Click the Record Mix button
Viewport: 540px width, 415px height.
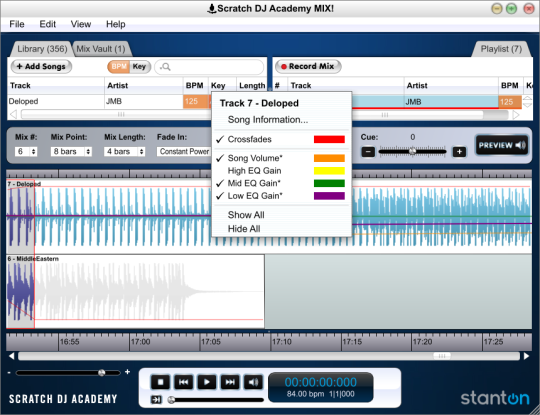click(308, 66)
